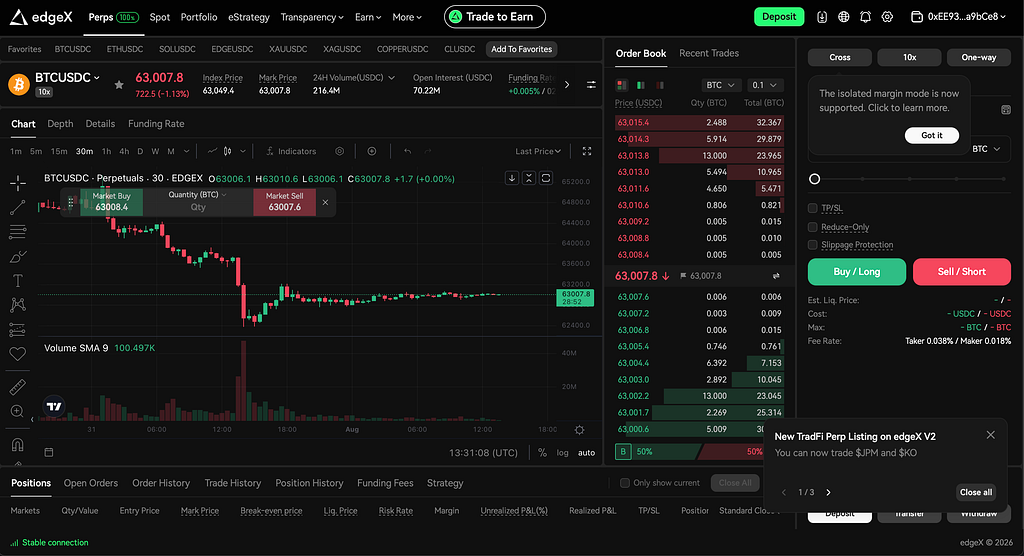
Task: Select the zoom in tool
Action: click(18, 411)
